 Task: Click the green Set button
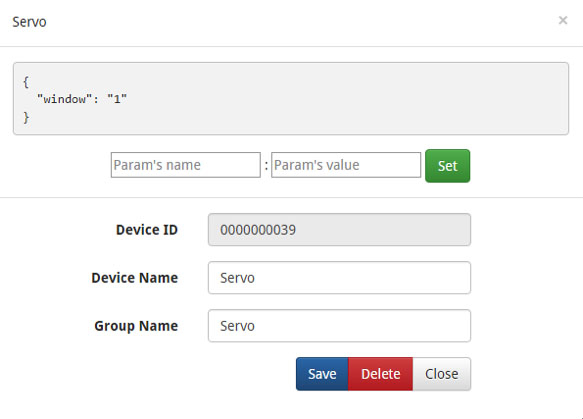[x=447, y=166]
